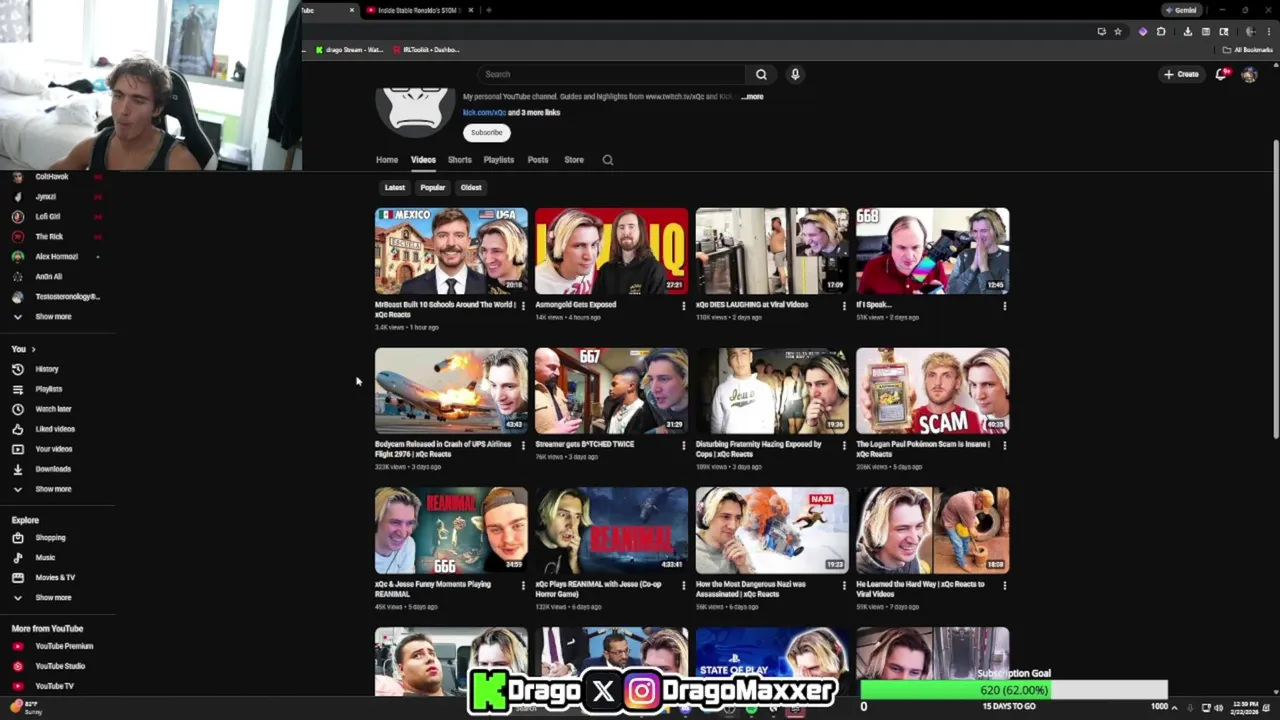
Task: Open the account avatar menu
Action: click(x=1249, y=74)
